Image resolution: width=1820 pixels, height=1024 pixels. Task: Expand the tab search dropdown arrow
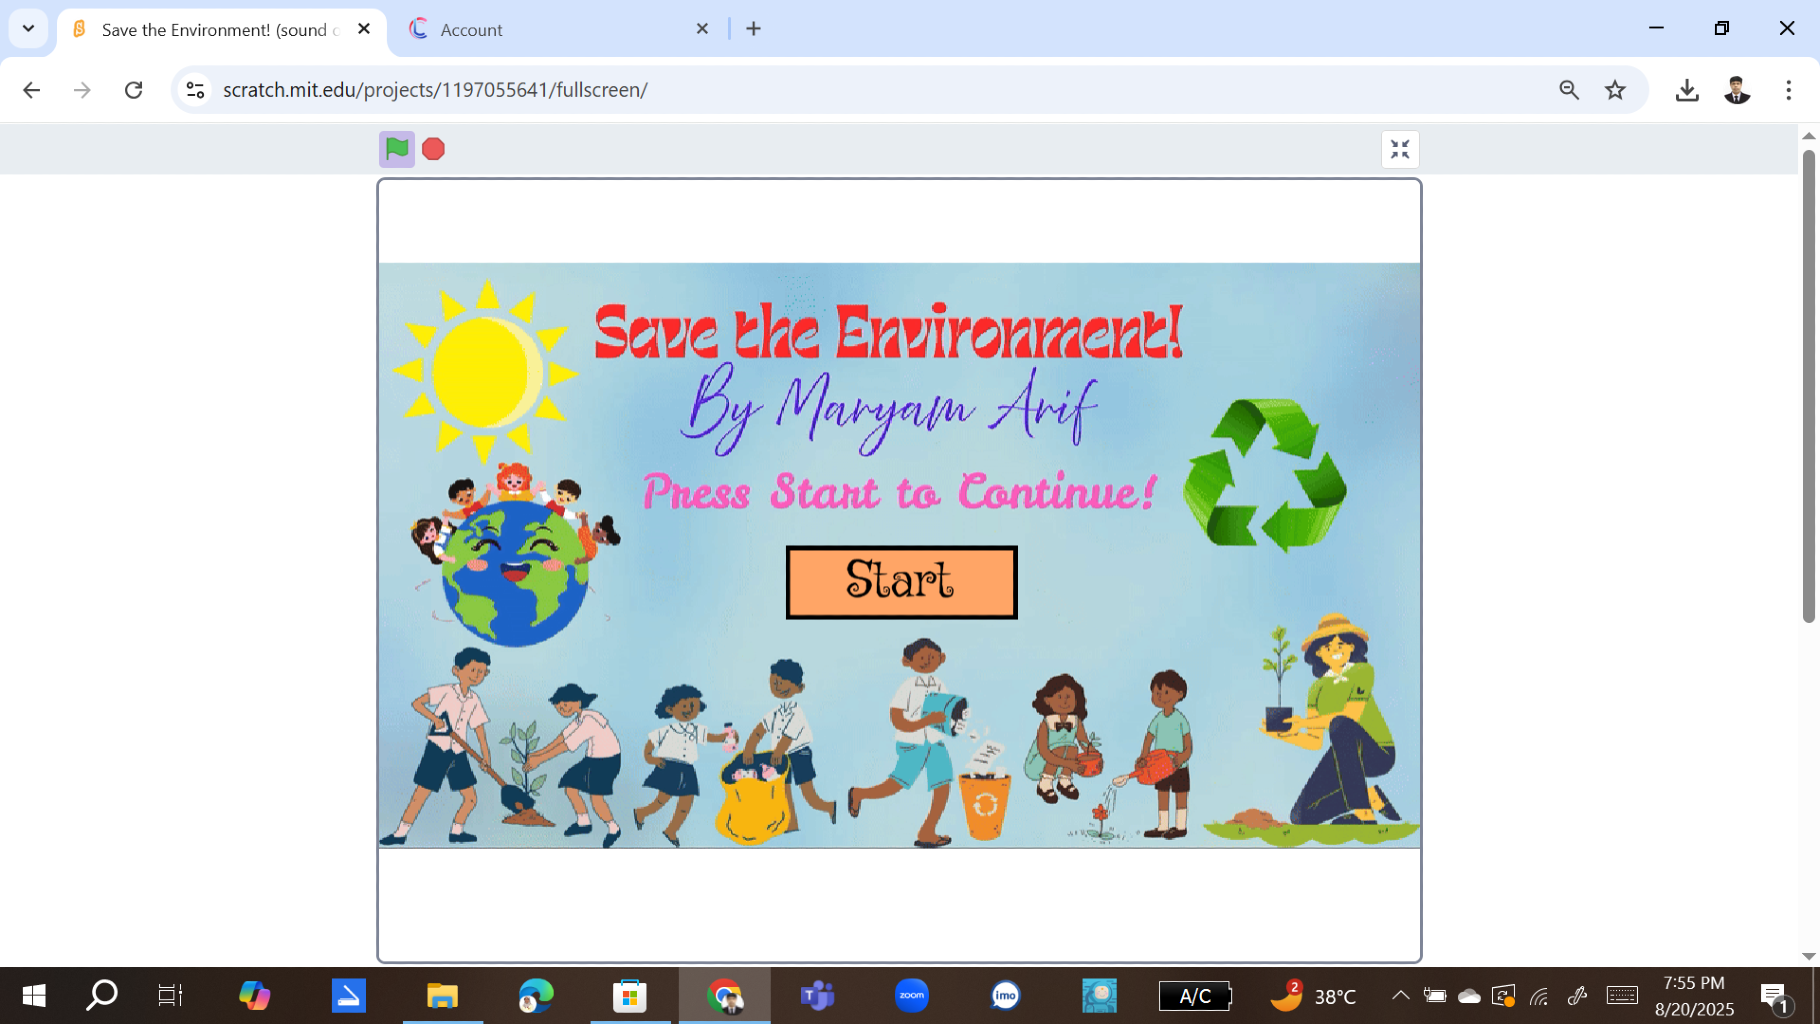[28, 29]
